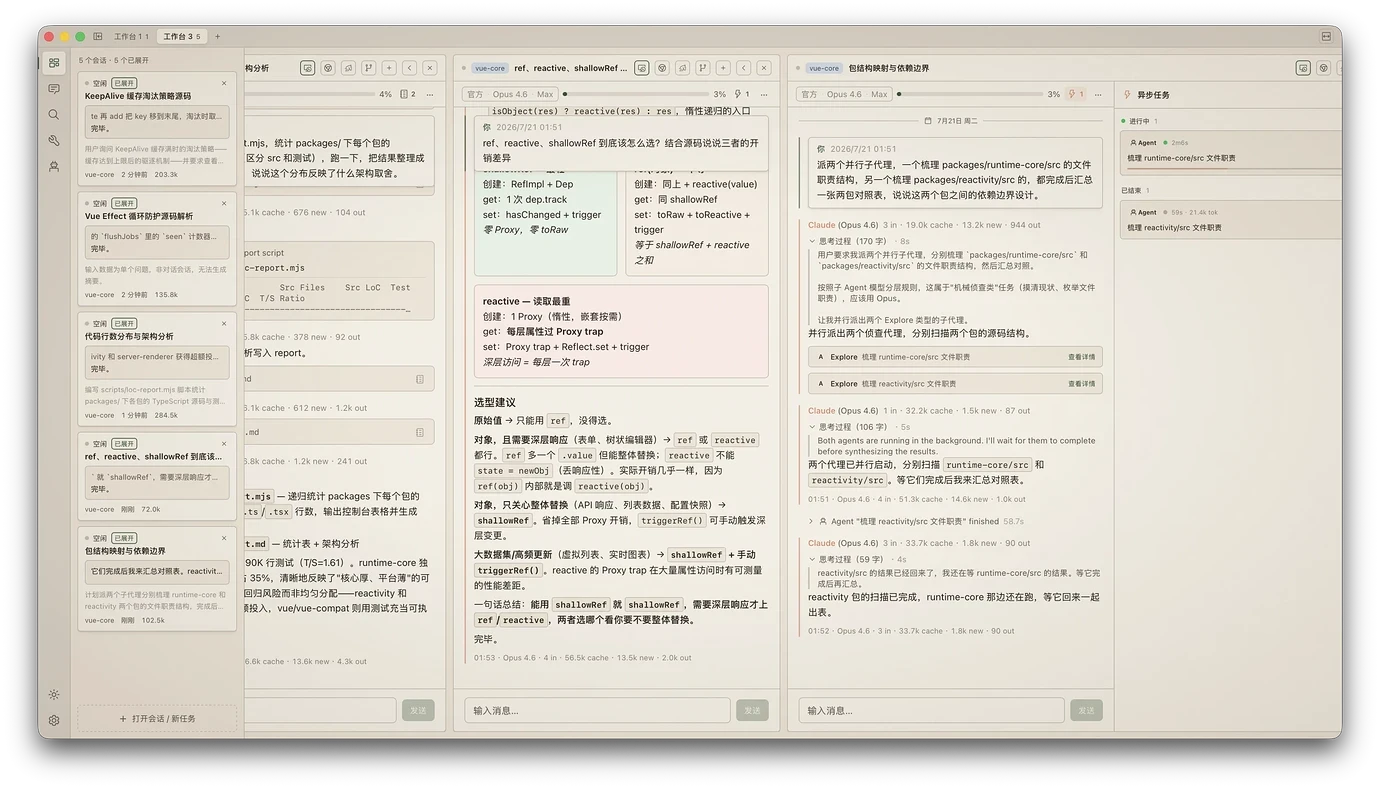Add a new workspace tab with plus
The height and width of the screenshot is (788, 1380).
[x=217, y=36]
